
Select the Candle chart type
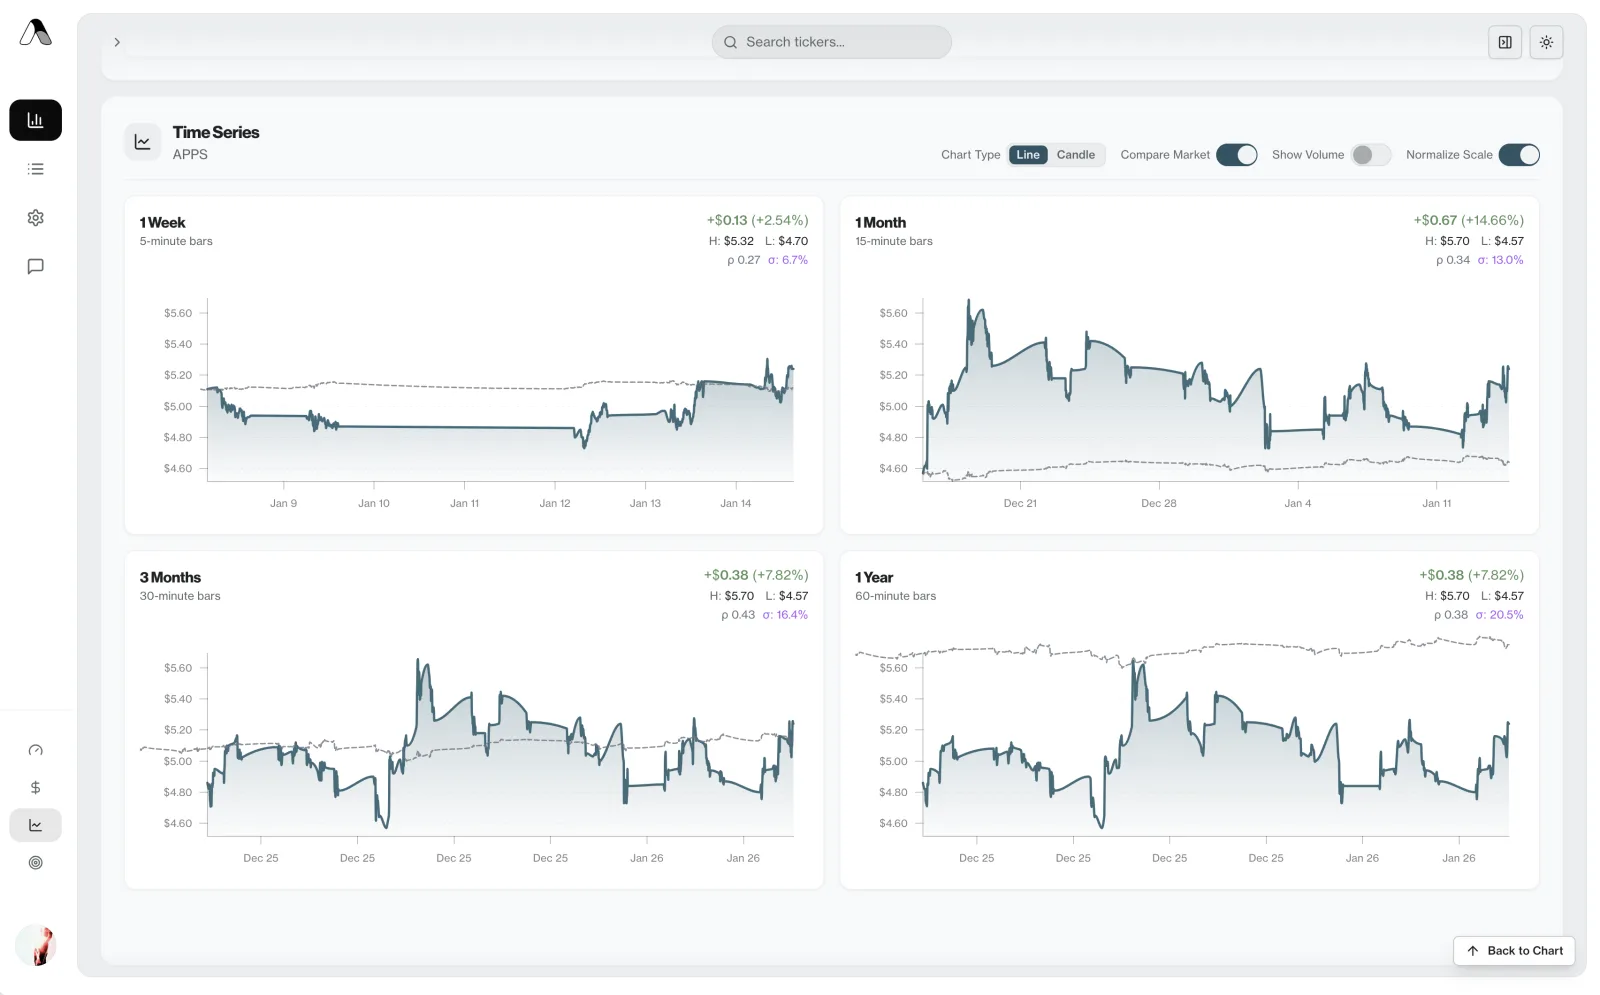1075,155
